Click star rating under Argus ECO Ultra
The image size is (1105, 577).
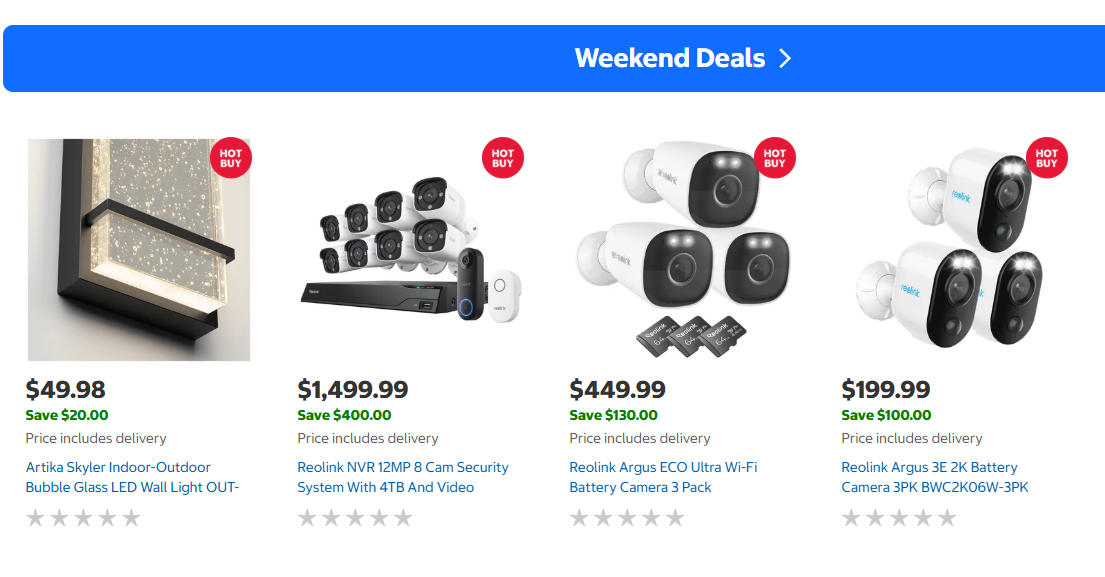627,518
